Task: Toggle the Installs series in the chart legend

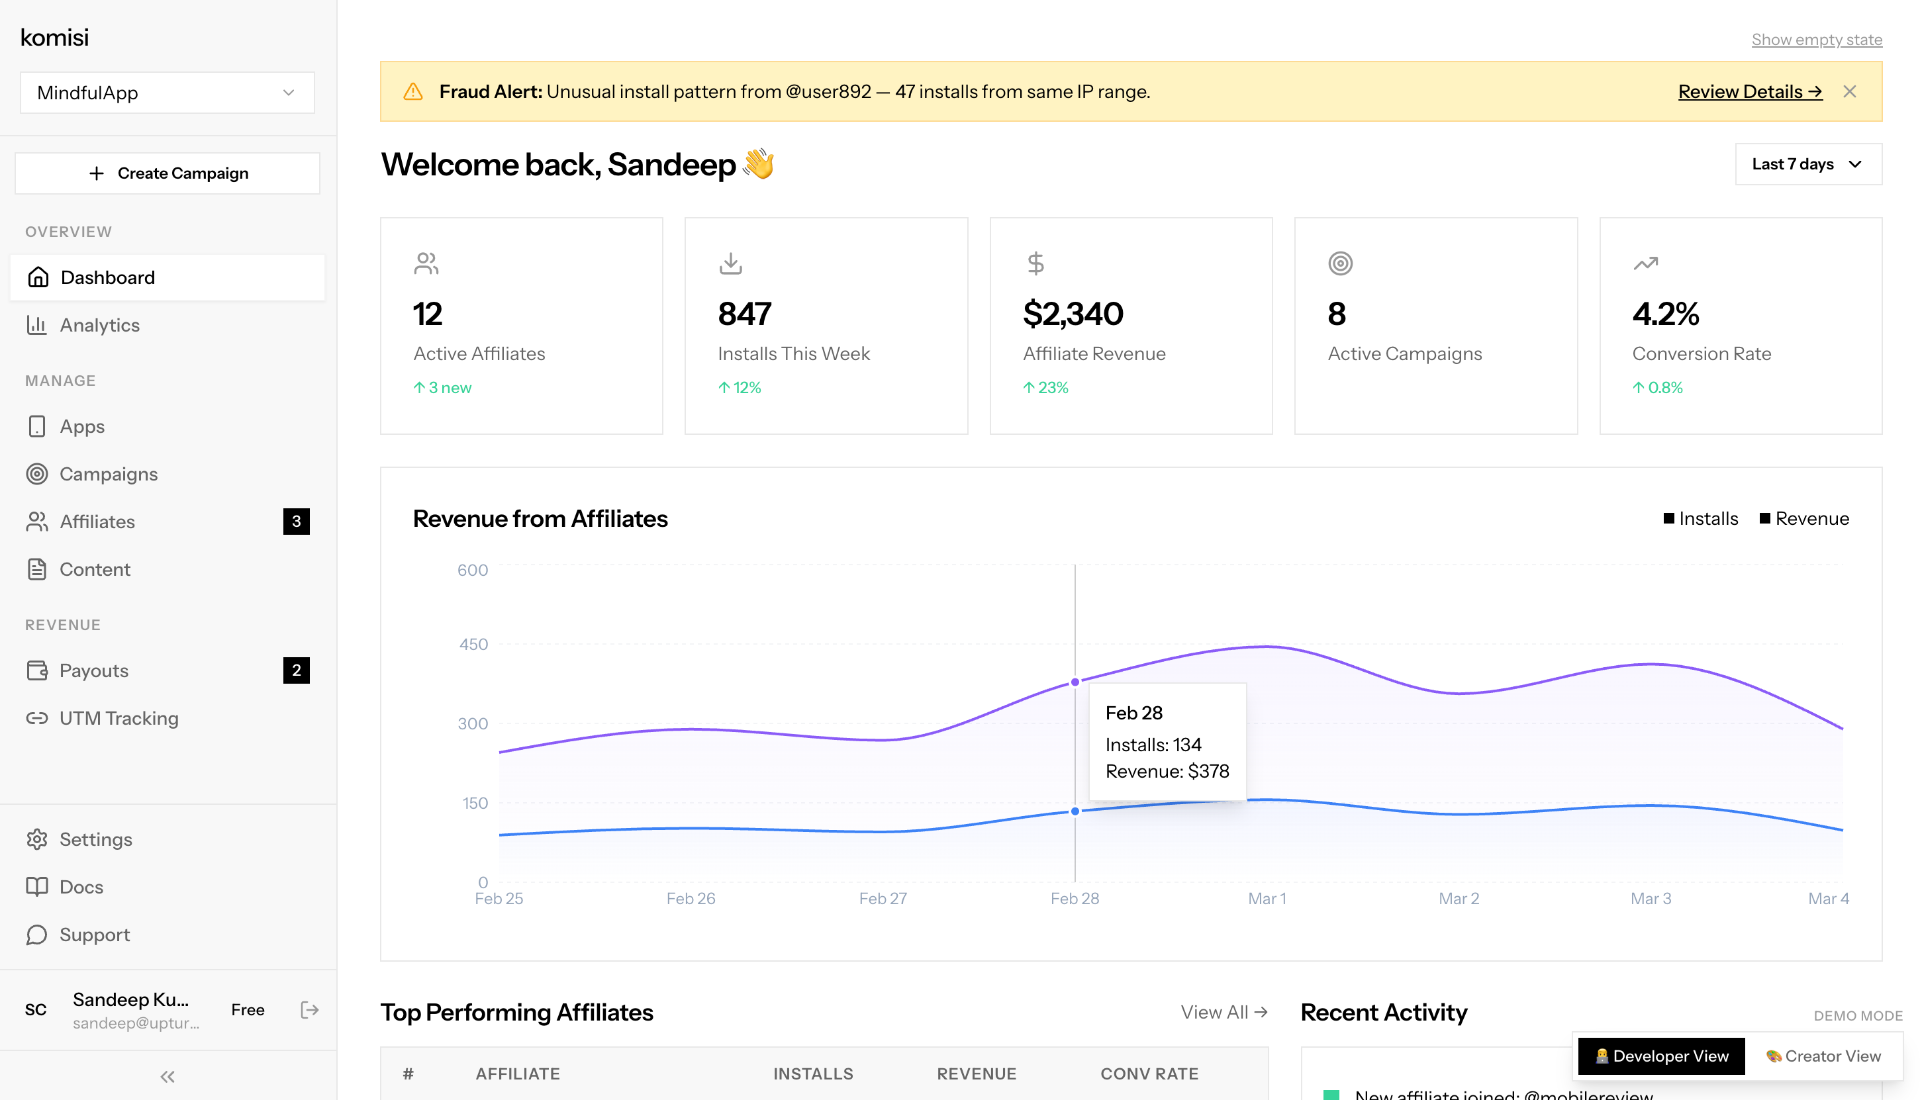Action: pyautogui.click(x=1700, y=518)
